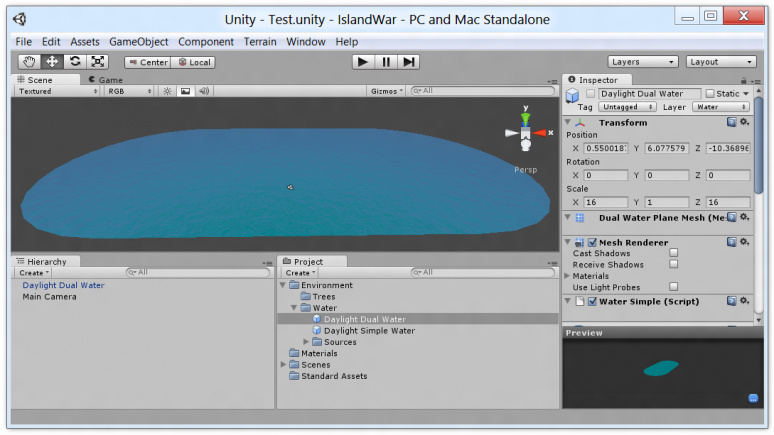
Task: Open Water Simple script gear menu
Action: tap(744, 301)
